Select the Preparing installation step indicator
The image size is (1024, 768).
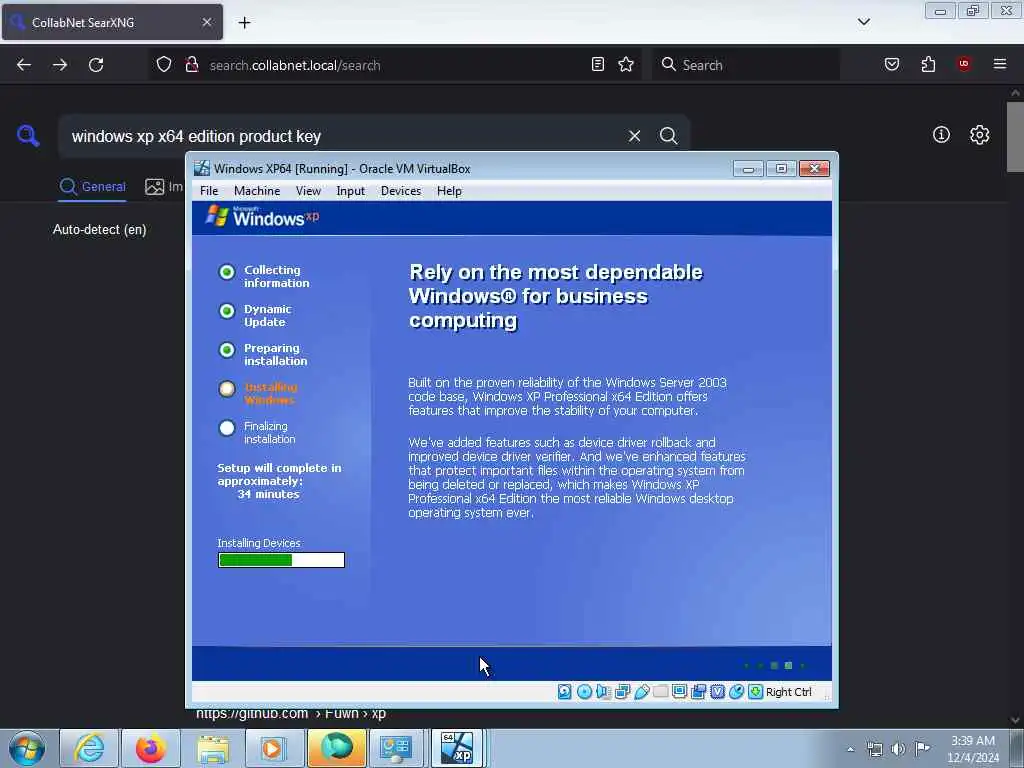pyautogui.click(x=227, y=350)
